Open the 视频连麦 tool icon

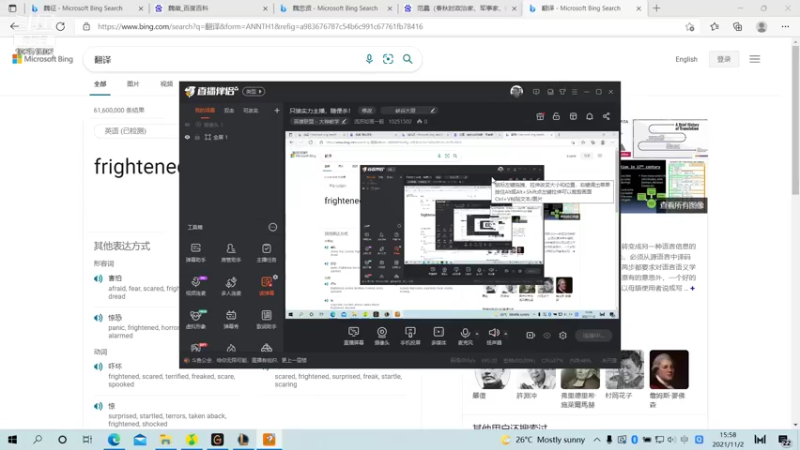point(196,286)
